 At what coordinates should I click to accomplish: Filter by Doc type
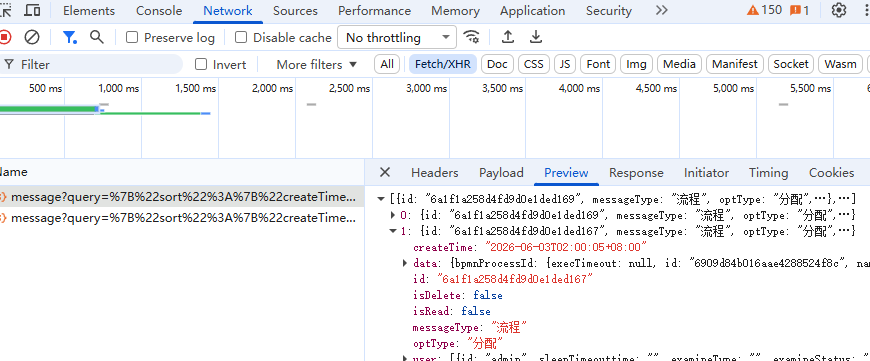[497, 64]
